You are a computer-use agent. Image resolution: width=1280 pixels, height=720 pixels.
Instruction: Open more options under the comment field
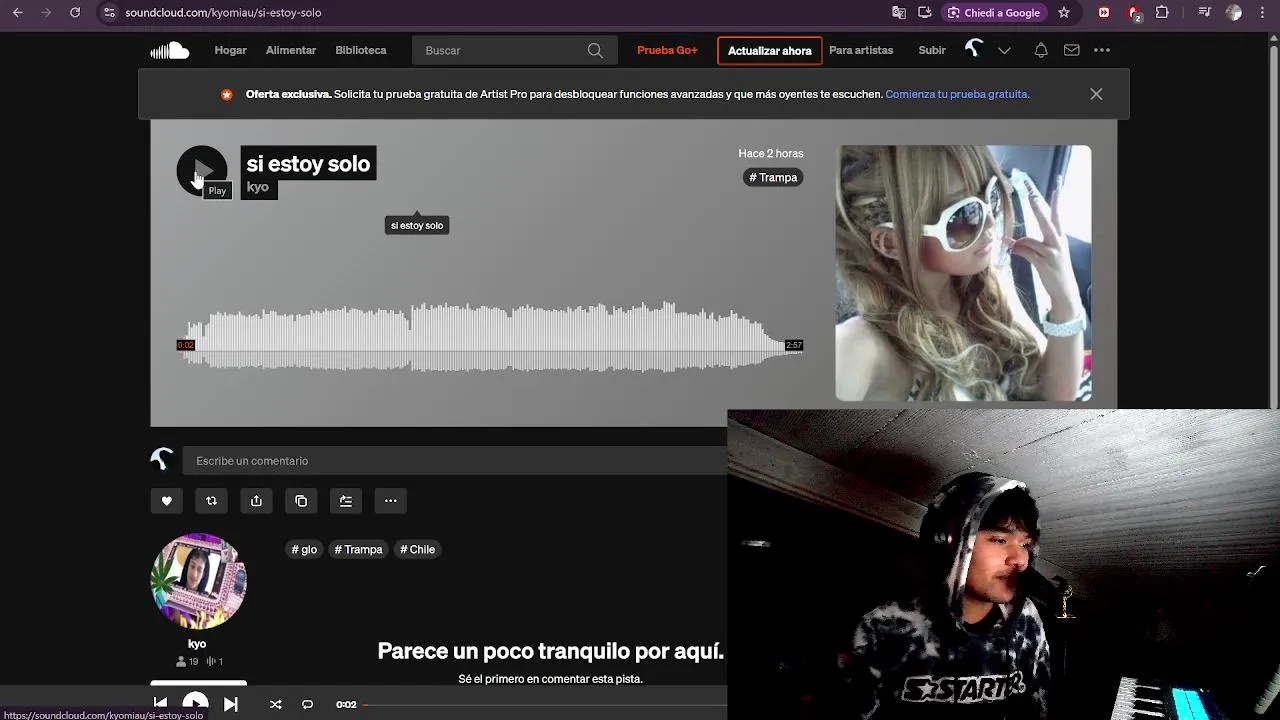391,501
